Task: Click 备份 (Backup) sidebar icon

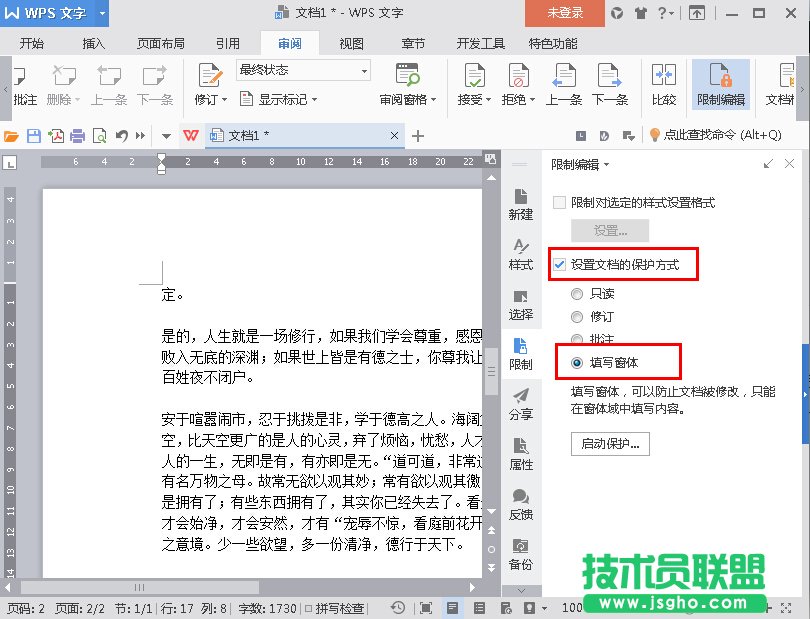Action: [x=520, y=554]
